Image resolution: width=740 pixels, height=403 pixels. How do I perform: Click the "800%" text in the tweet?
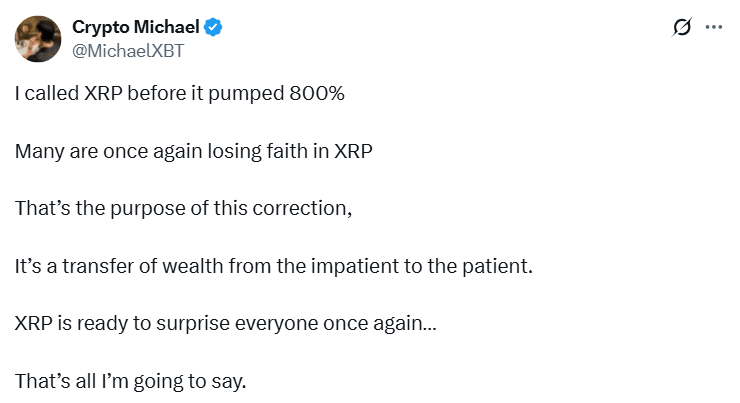(317, 95)
